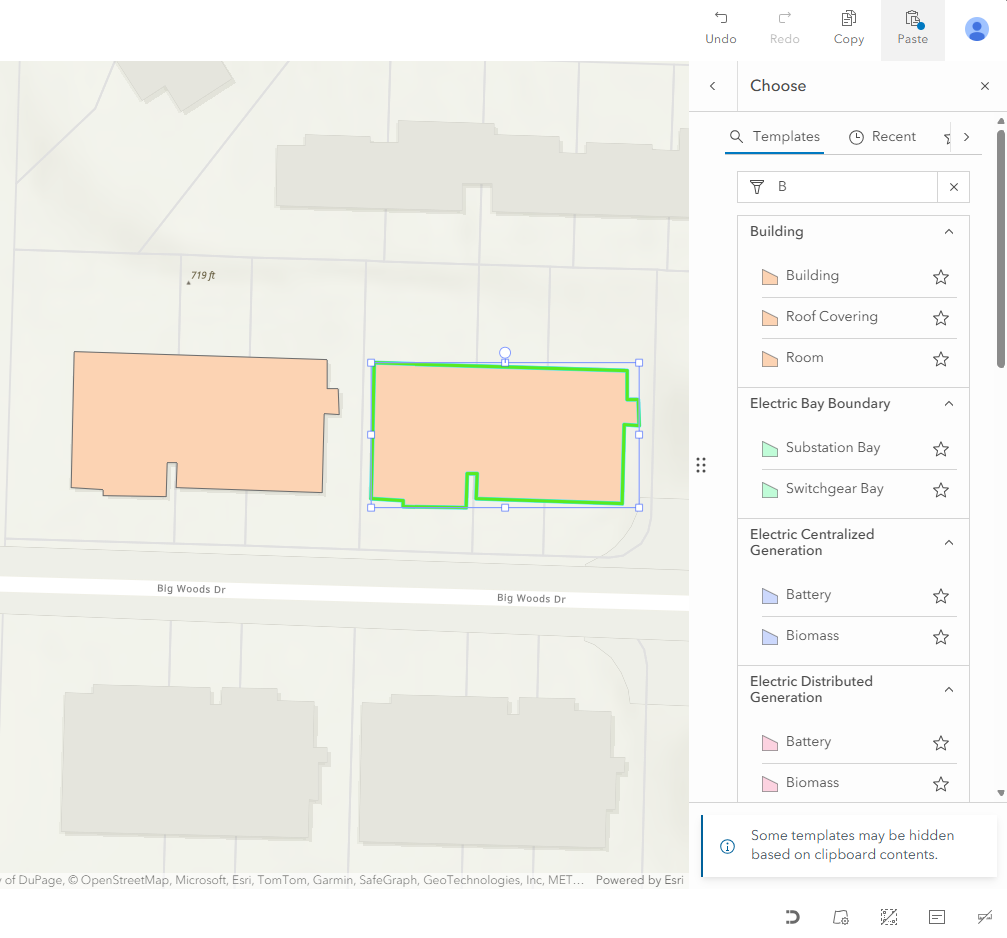The height and width of the screenshot is (938, 1007).
Task: Collapse the Electric Centralized Generation section
Action: 949,543
